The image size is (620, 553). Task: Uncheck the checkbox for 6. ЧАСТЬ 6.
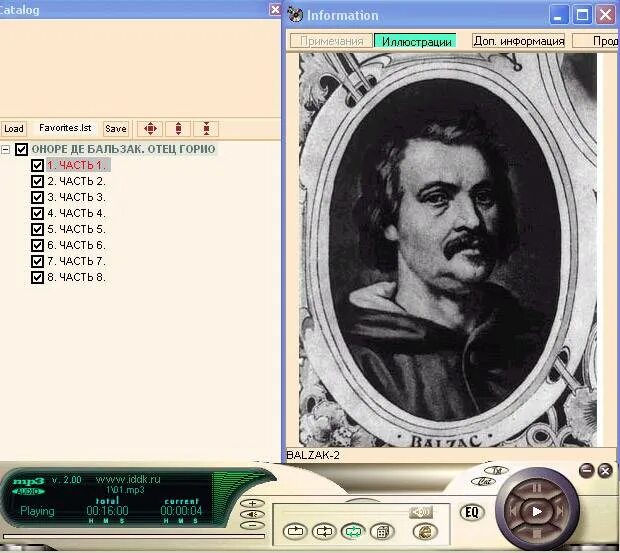pyautogui.click(x=37, y=245)
